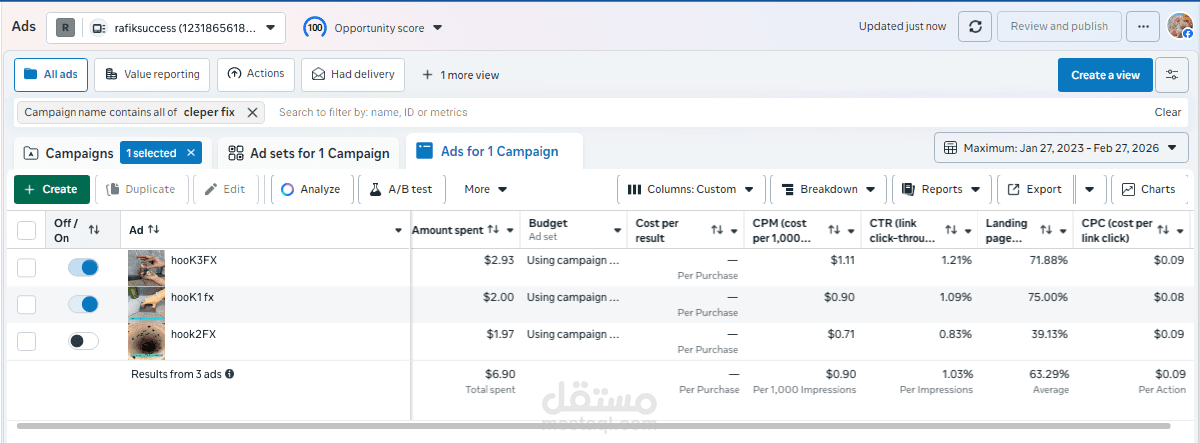The width and height of the screenshot is (1200, 443).
Task: Click 1 more view button
Action: (x=460, y=75)
